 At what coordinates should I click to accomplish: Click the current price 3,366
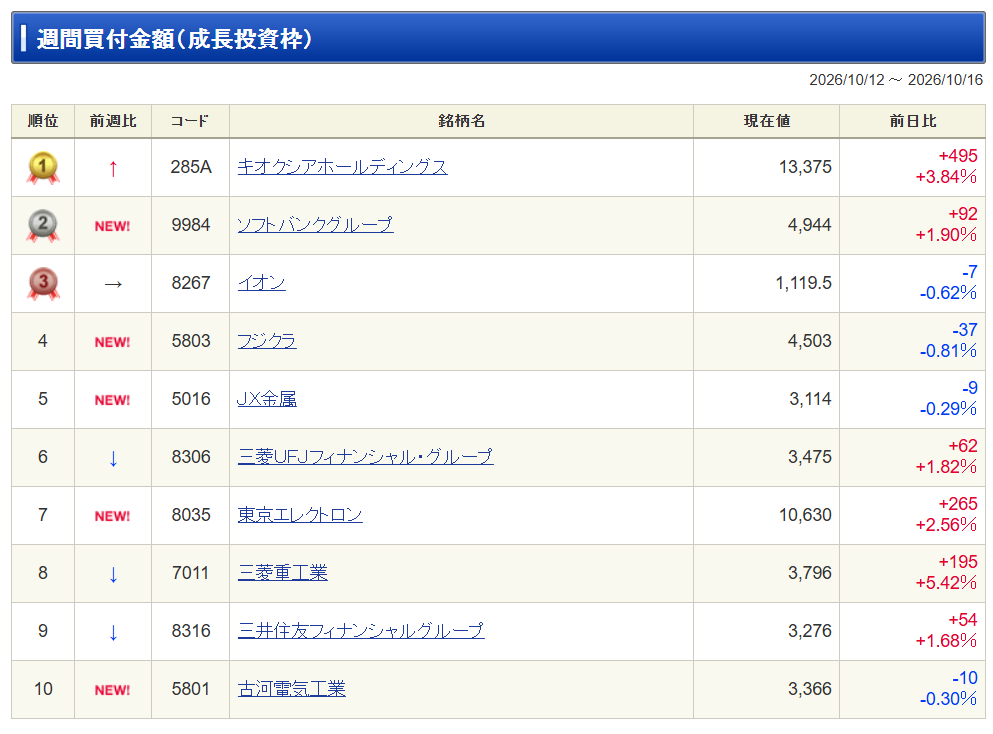pos(809,688)
